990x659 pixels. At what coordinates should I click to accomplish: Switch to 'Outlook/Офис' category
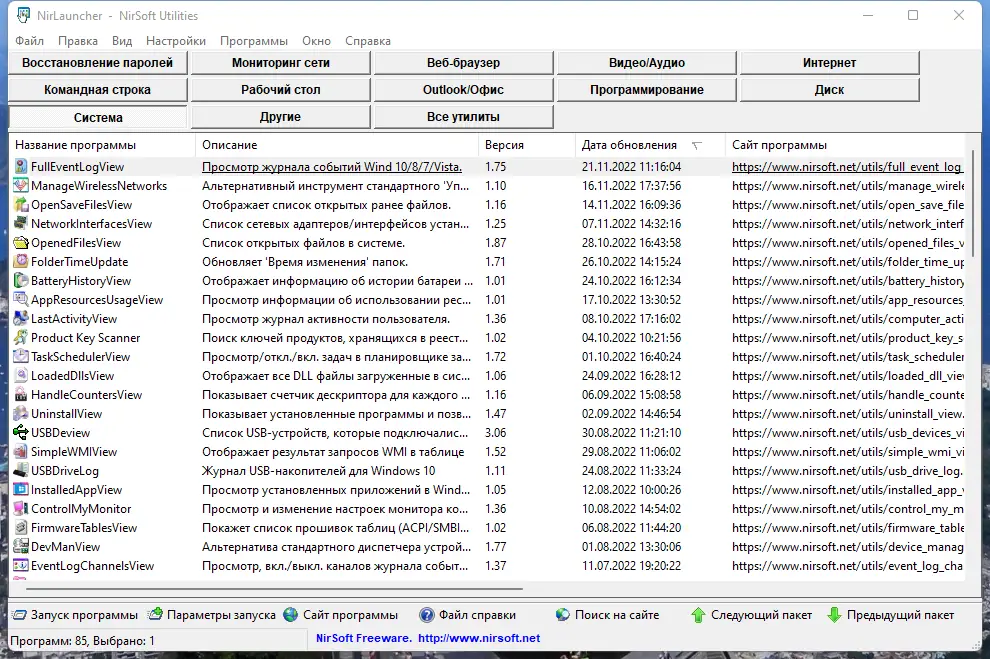[x=463, y=90]
